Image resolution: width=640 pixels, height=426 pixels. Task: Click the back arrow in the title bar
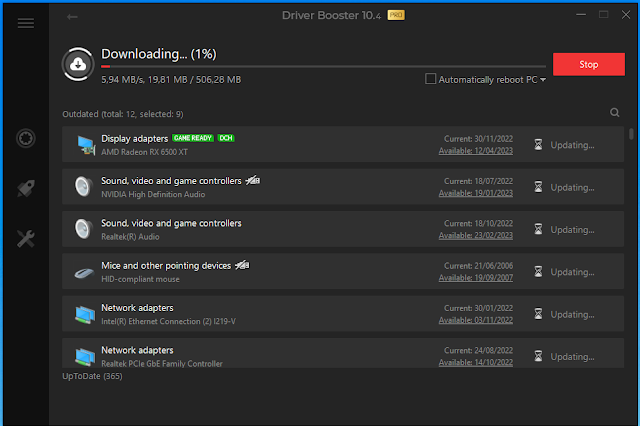click(x=71, y=16)
